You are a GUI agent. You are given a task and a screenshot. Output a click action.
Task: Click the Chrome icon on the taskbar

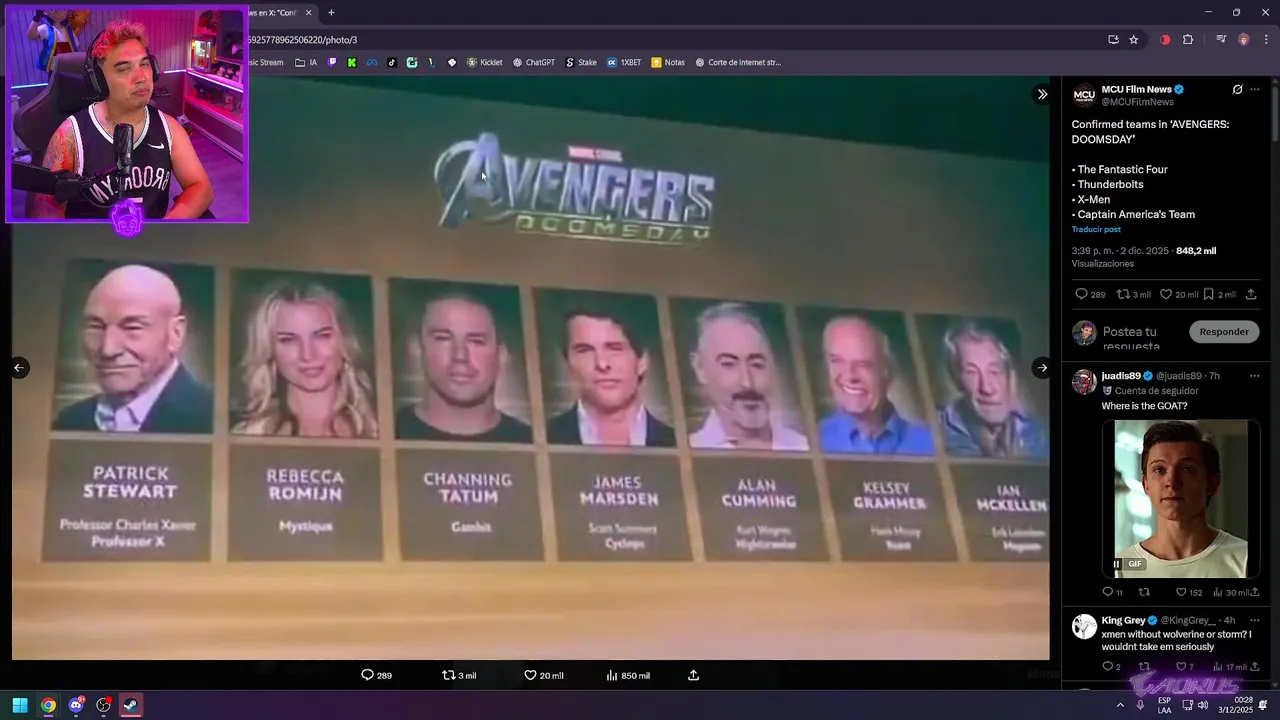coord(48,705)
